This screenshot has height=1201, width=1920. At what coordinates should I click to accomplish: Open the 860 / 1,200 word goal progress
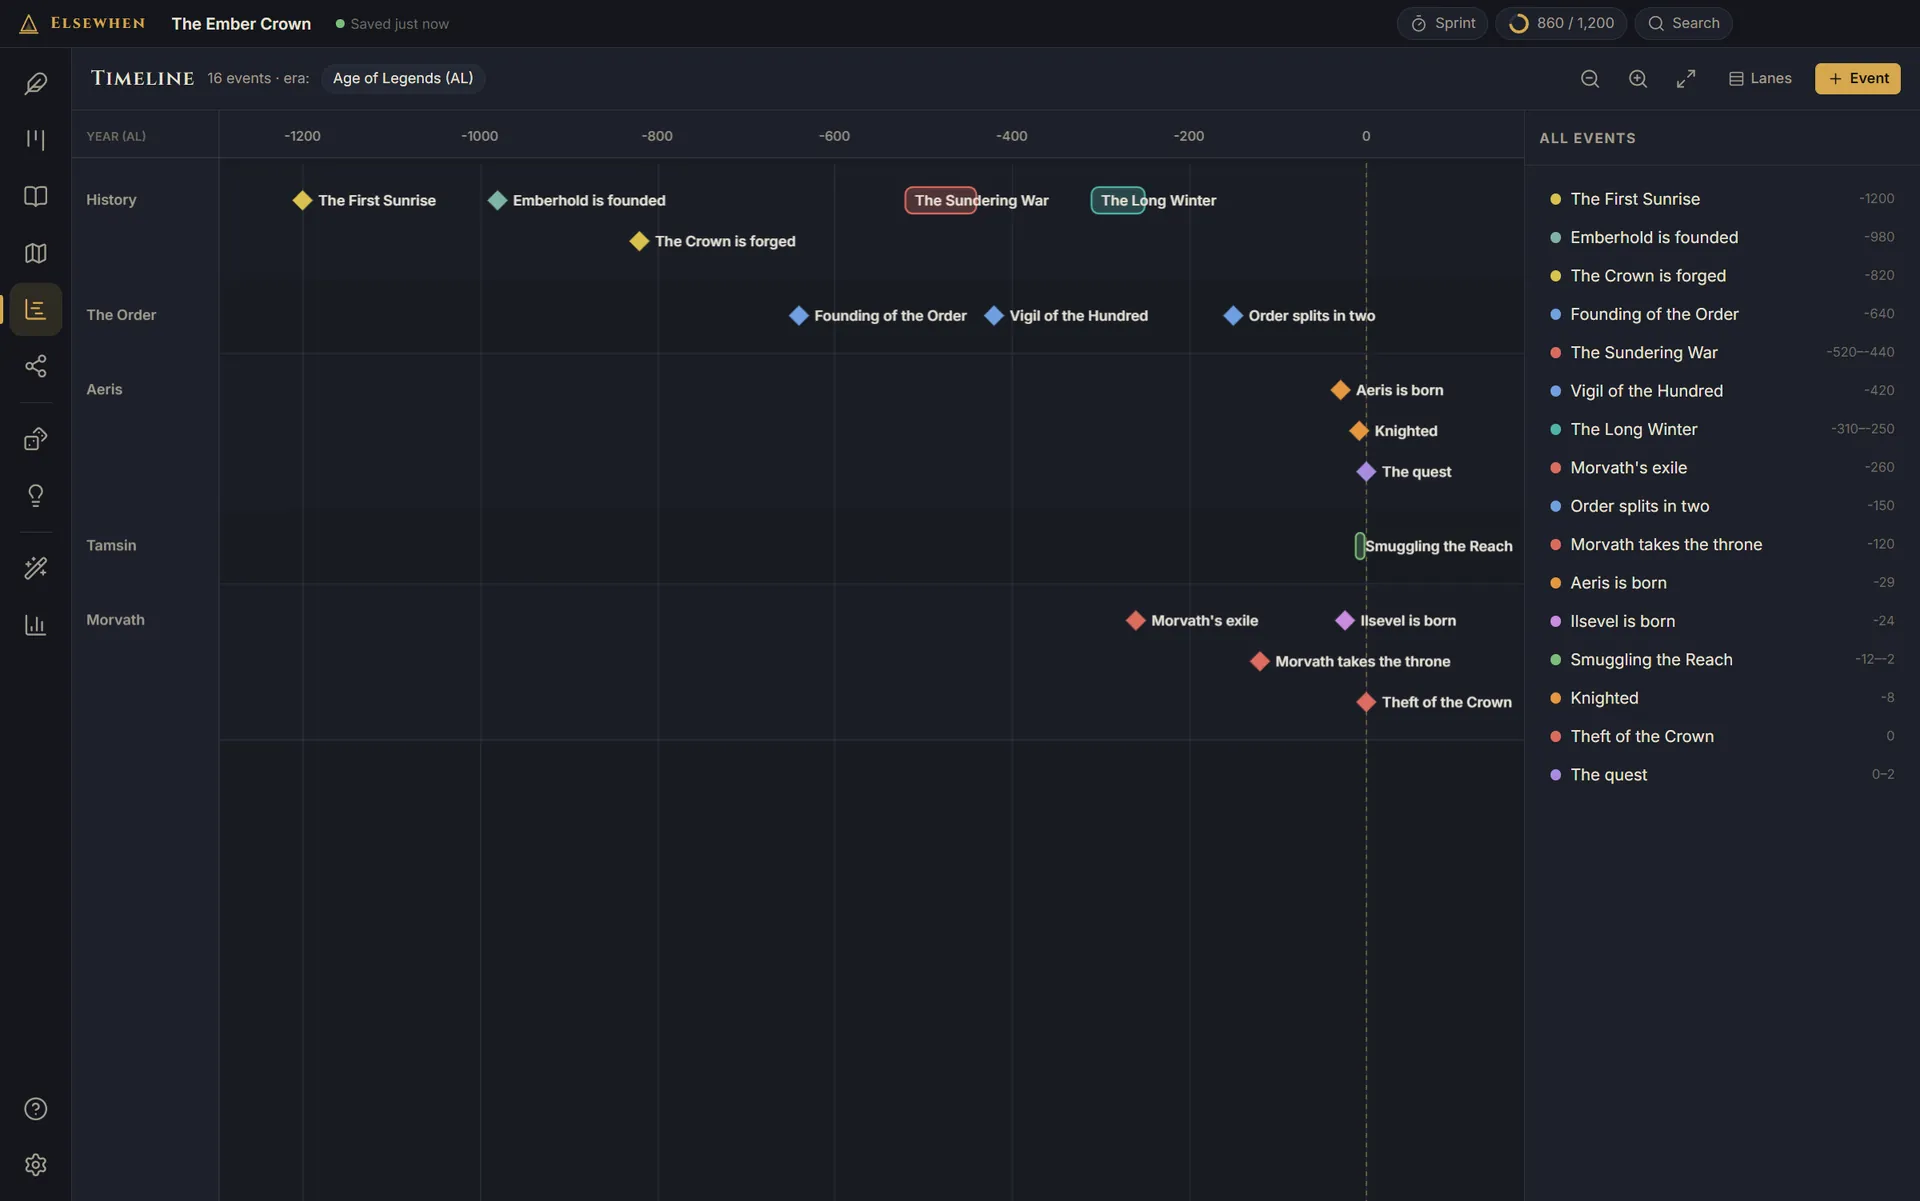click(1561, 23)
